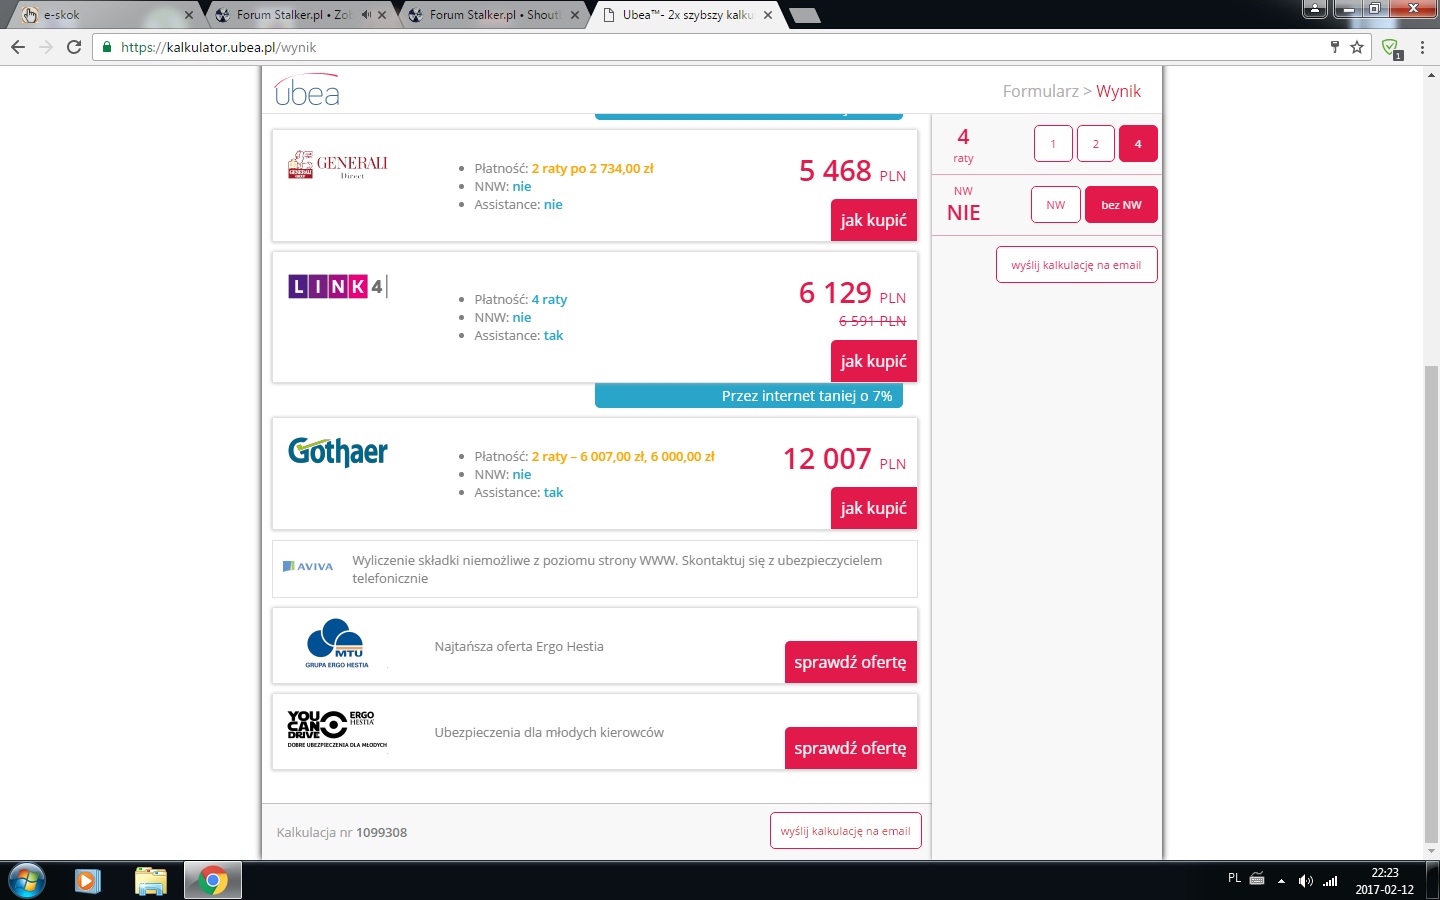Click the 5 468 PLN price

click(x=852, y=171)
